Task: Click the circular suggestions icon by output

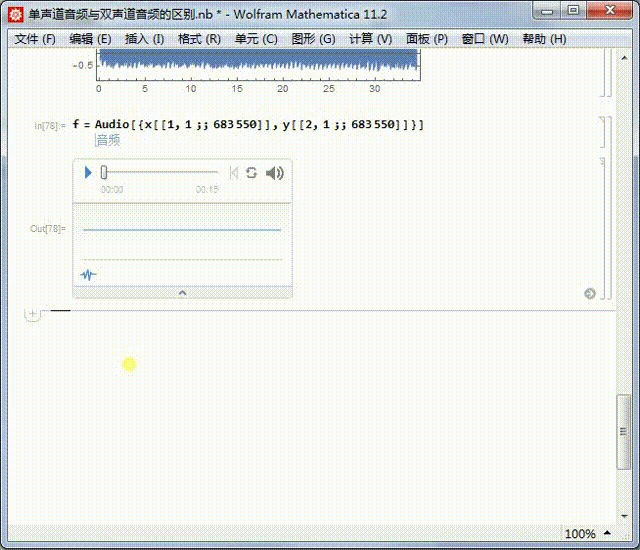Action: [589, 293]
